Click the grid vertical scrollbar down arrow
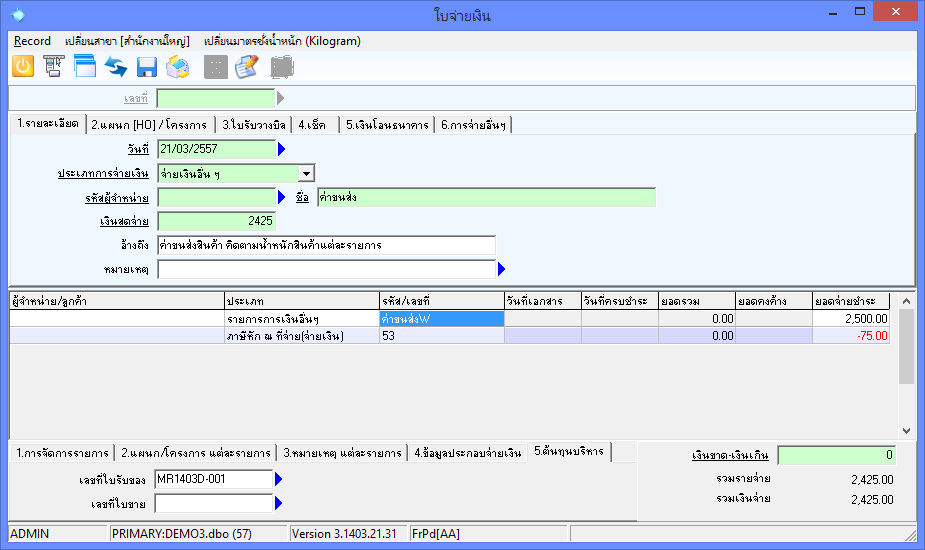The height and width of the screenshot is (550, 925). tap(906, 430)
